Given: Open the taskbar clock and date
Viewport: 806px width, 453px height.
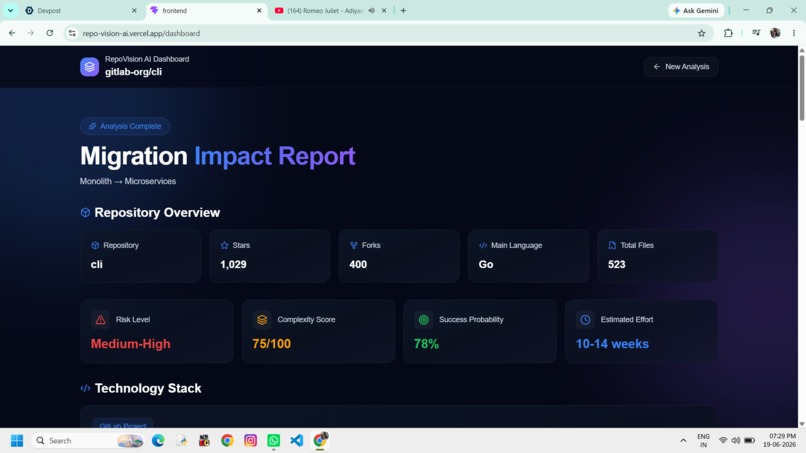Looking at the screenshot, I should coord(779,441).
